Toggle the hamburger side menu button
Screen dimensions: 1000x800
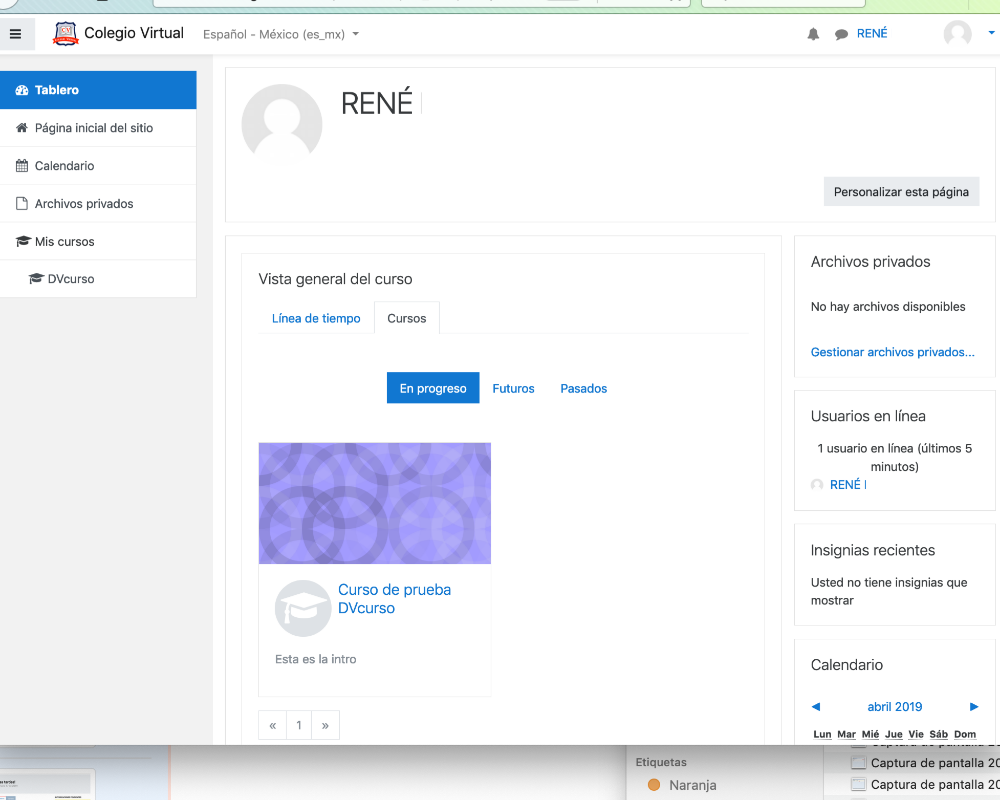pyautogui.click(x=15, y=34)
